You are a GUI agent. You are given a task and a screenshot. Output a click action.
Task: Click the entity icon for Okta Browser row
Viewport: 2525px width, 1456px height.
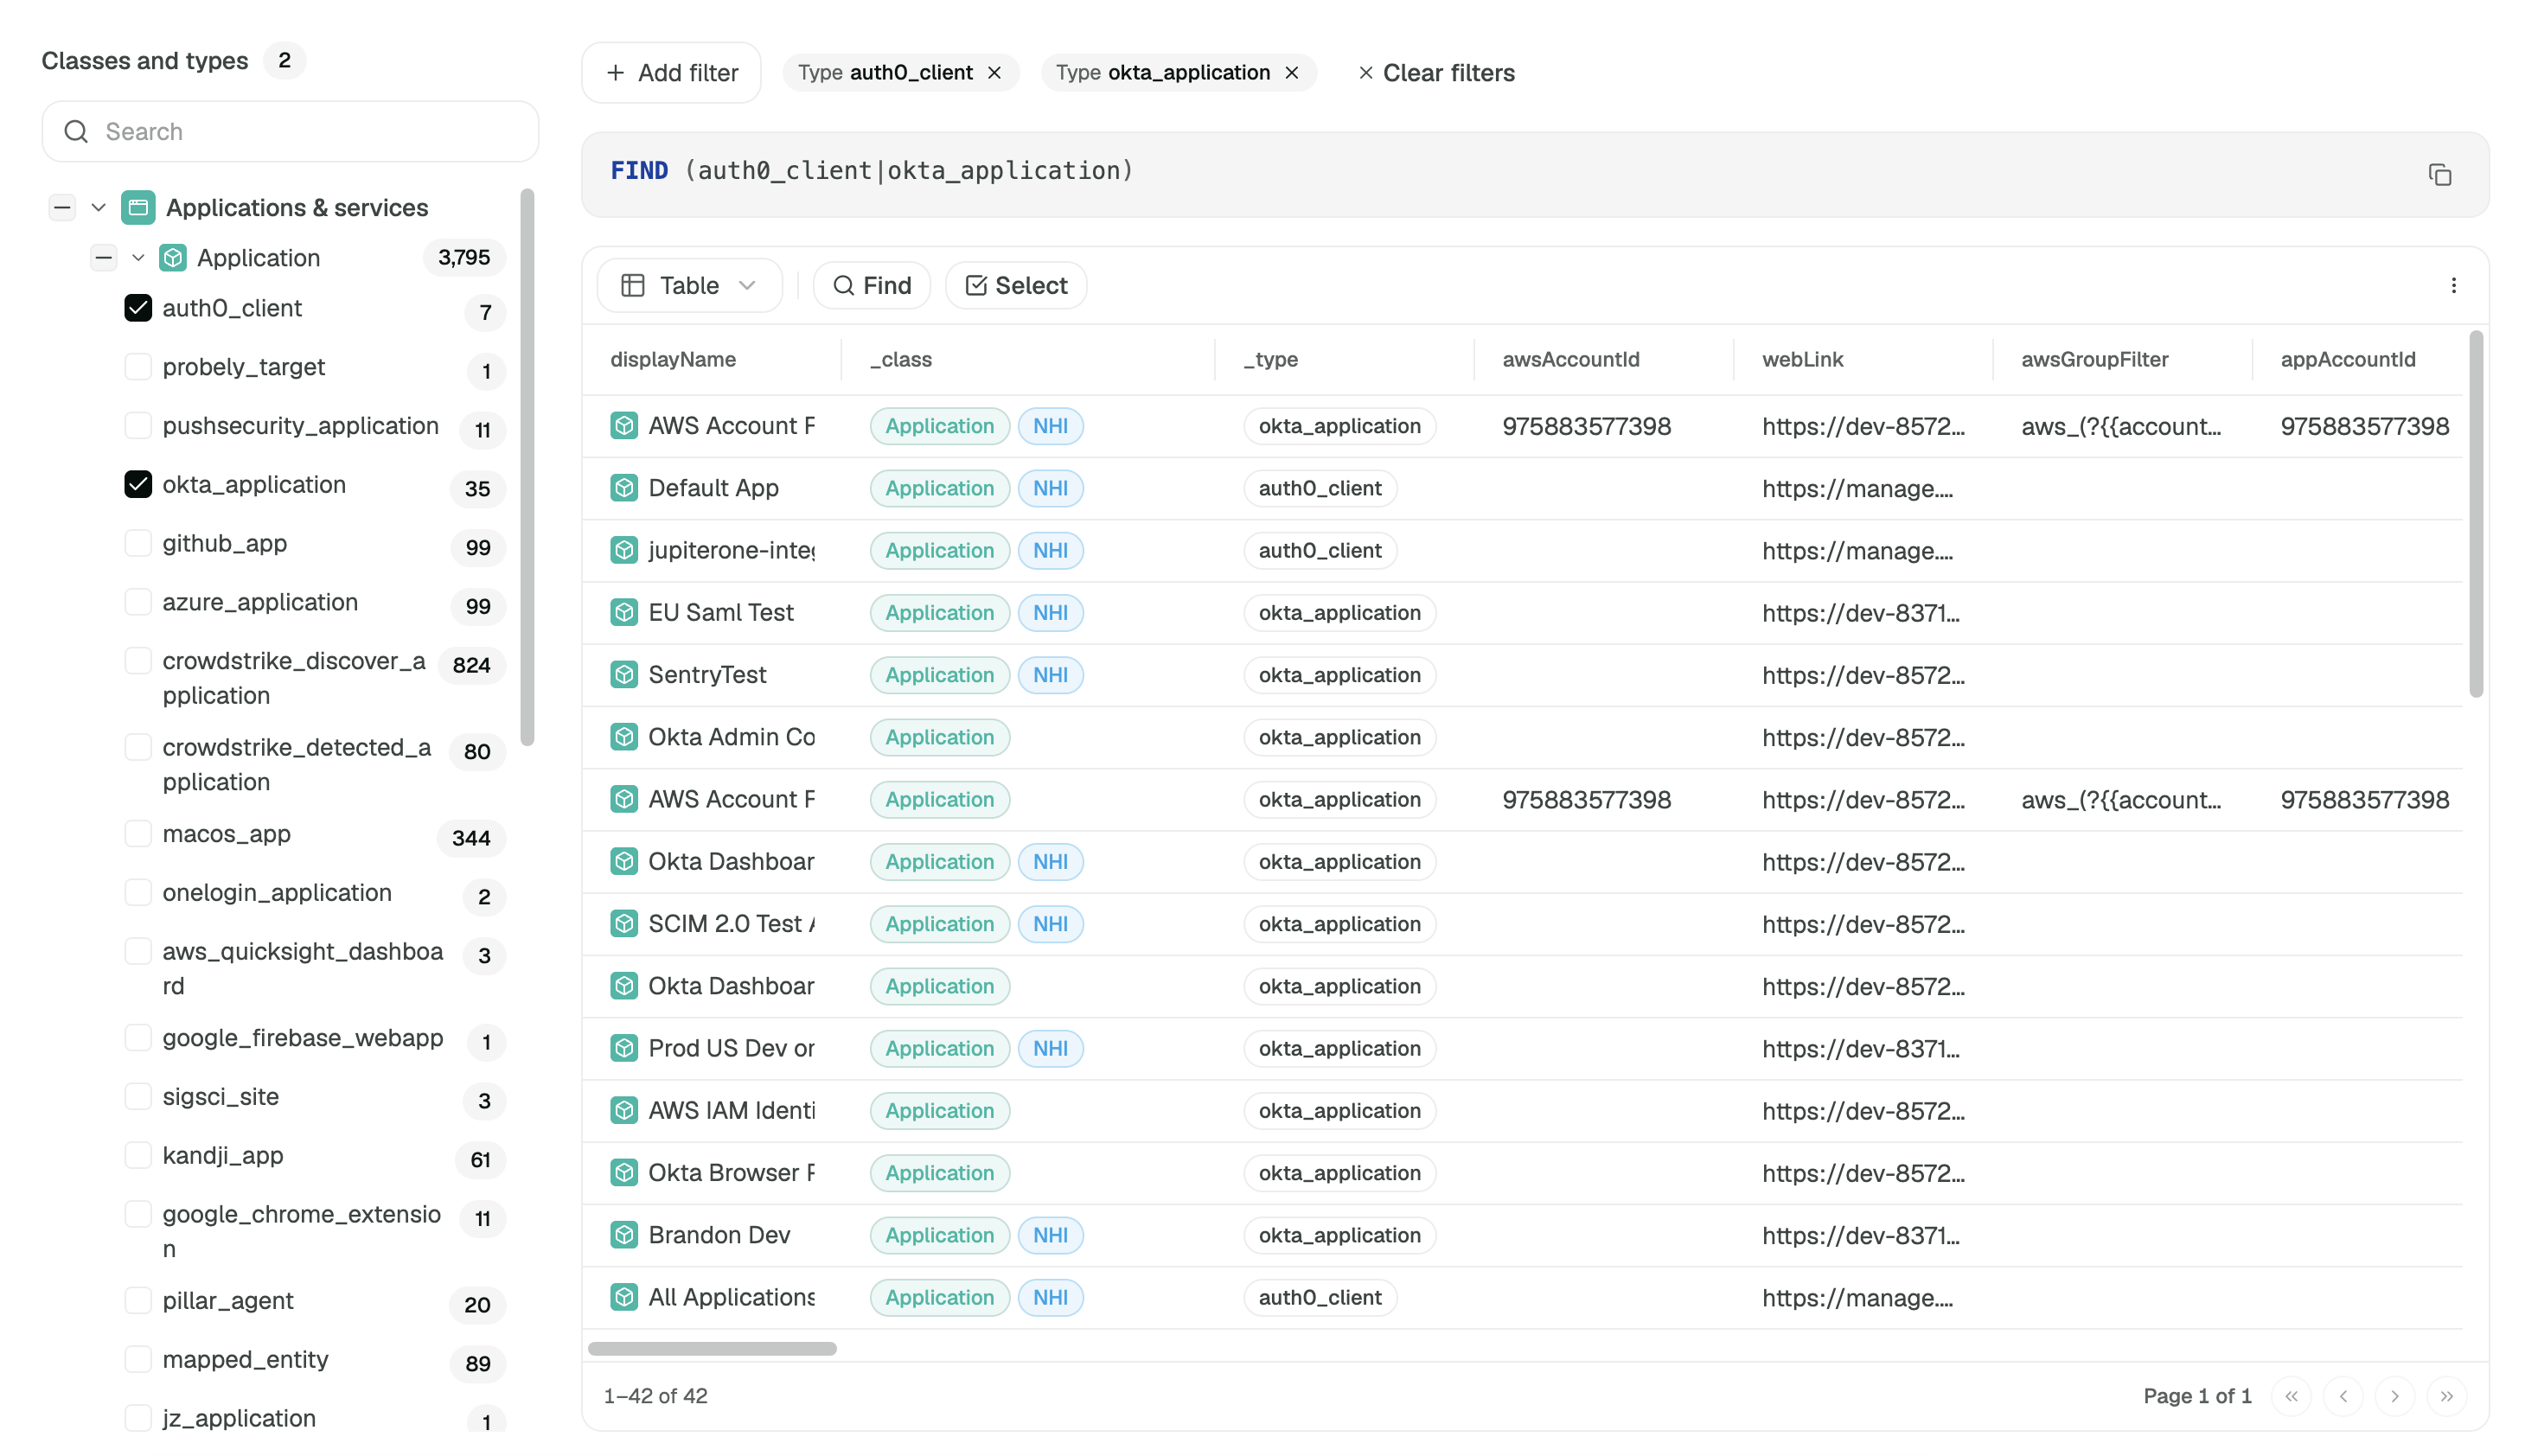coord(624,1173)
